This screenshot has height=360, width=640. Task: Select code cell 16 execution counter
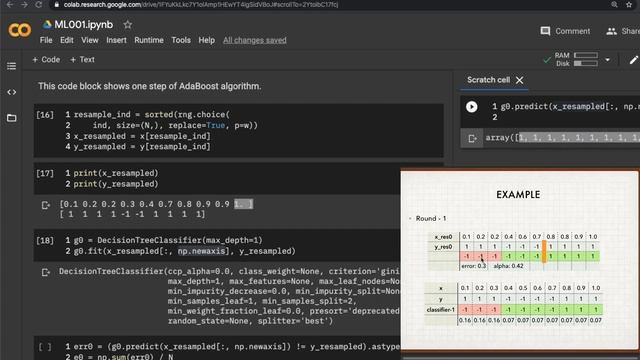[x=45, y=115]
